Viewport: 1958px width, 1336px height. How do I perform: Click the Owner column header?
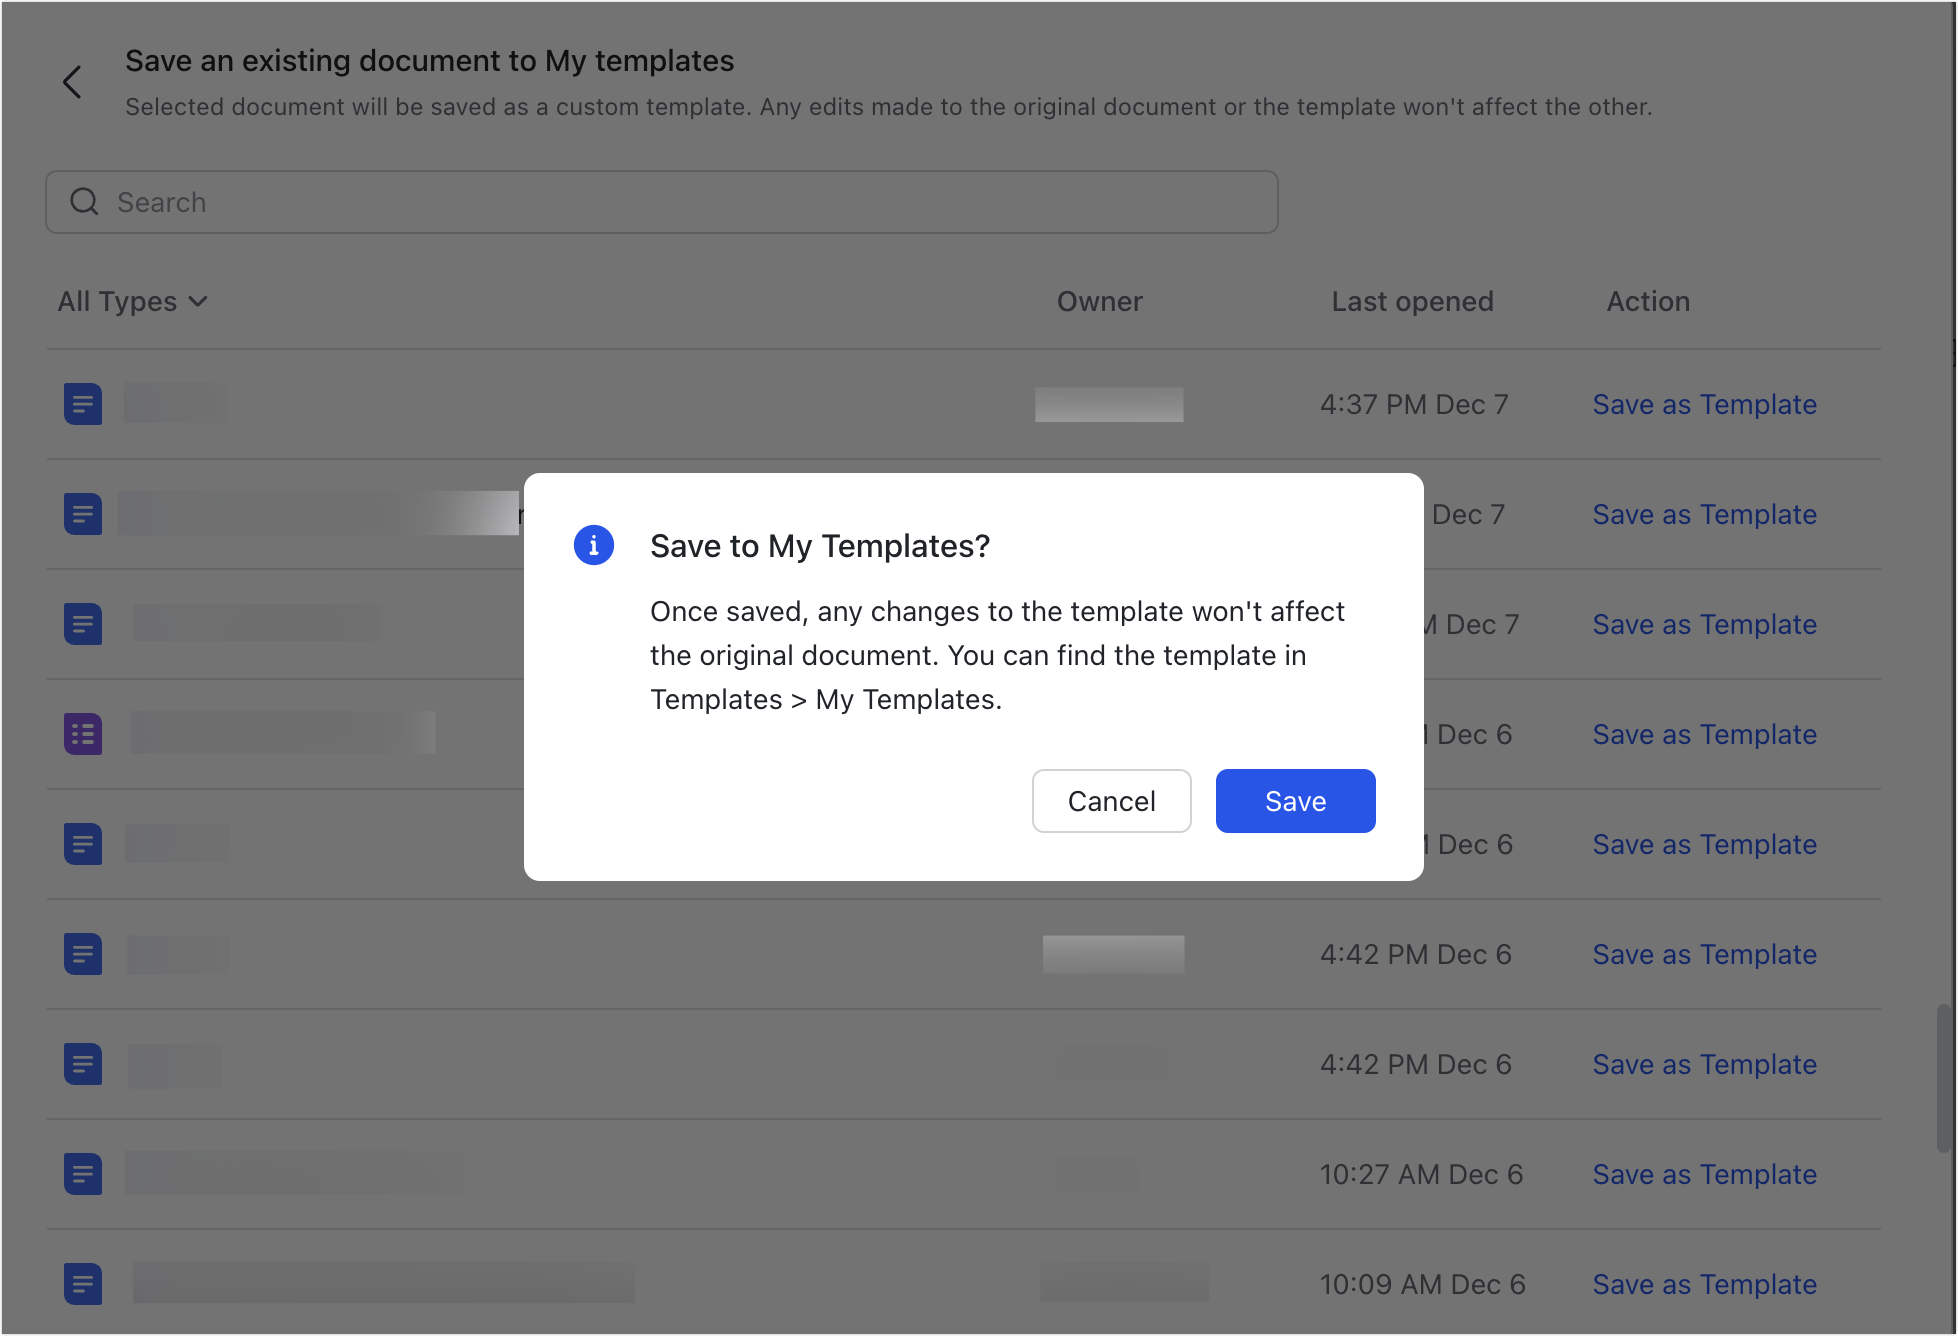pos(1099,301)
